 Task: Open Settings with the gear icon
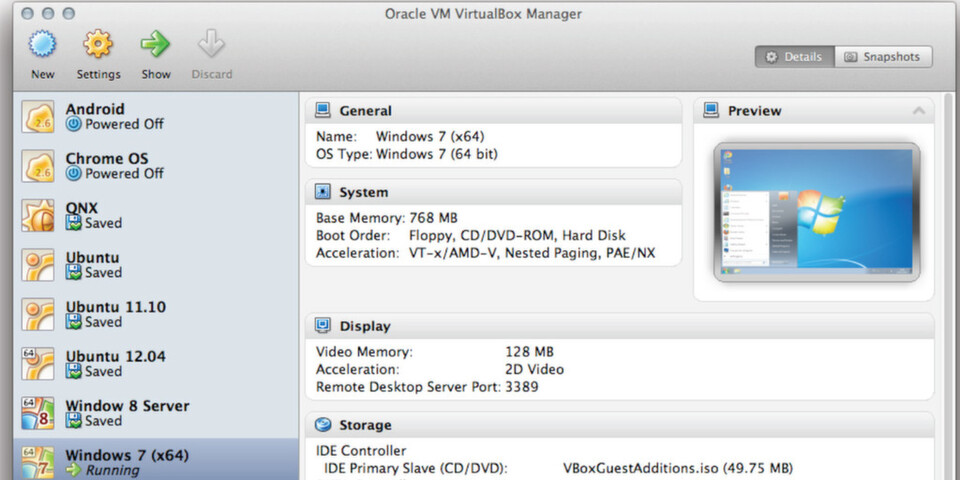click(98, 44)
